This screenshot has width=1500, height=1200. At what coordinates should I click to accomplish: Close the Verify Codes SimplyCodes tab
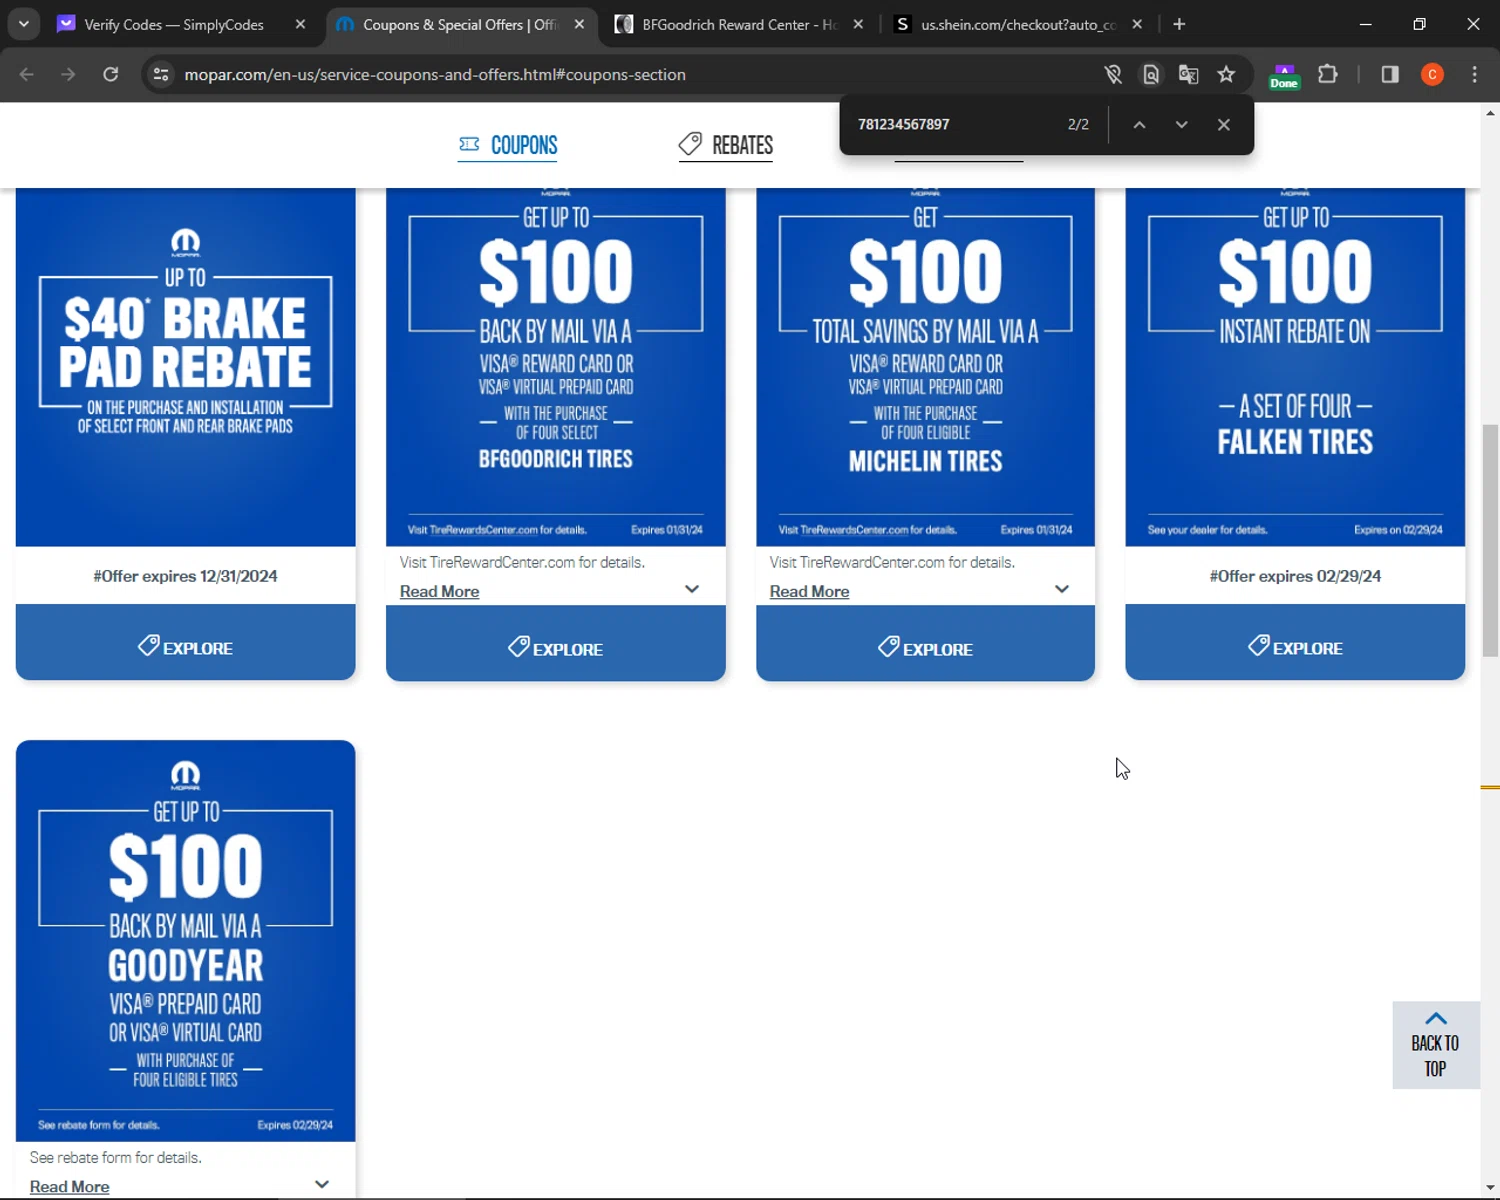[300, 24]
